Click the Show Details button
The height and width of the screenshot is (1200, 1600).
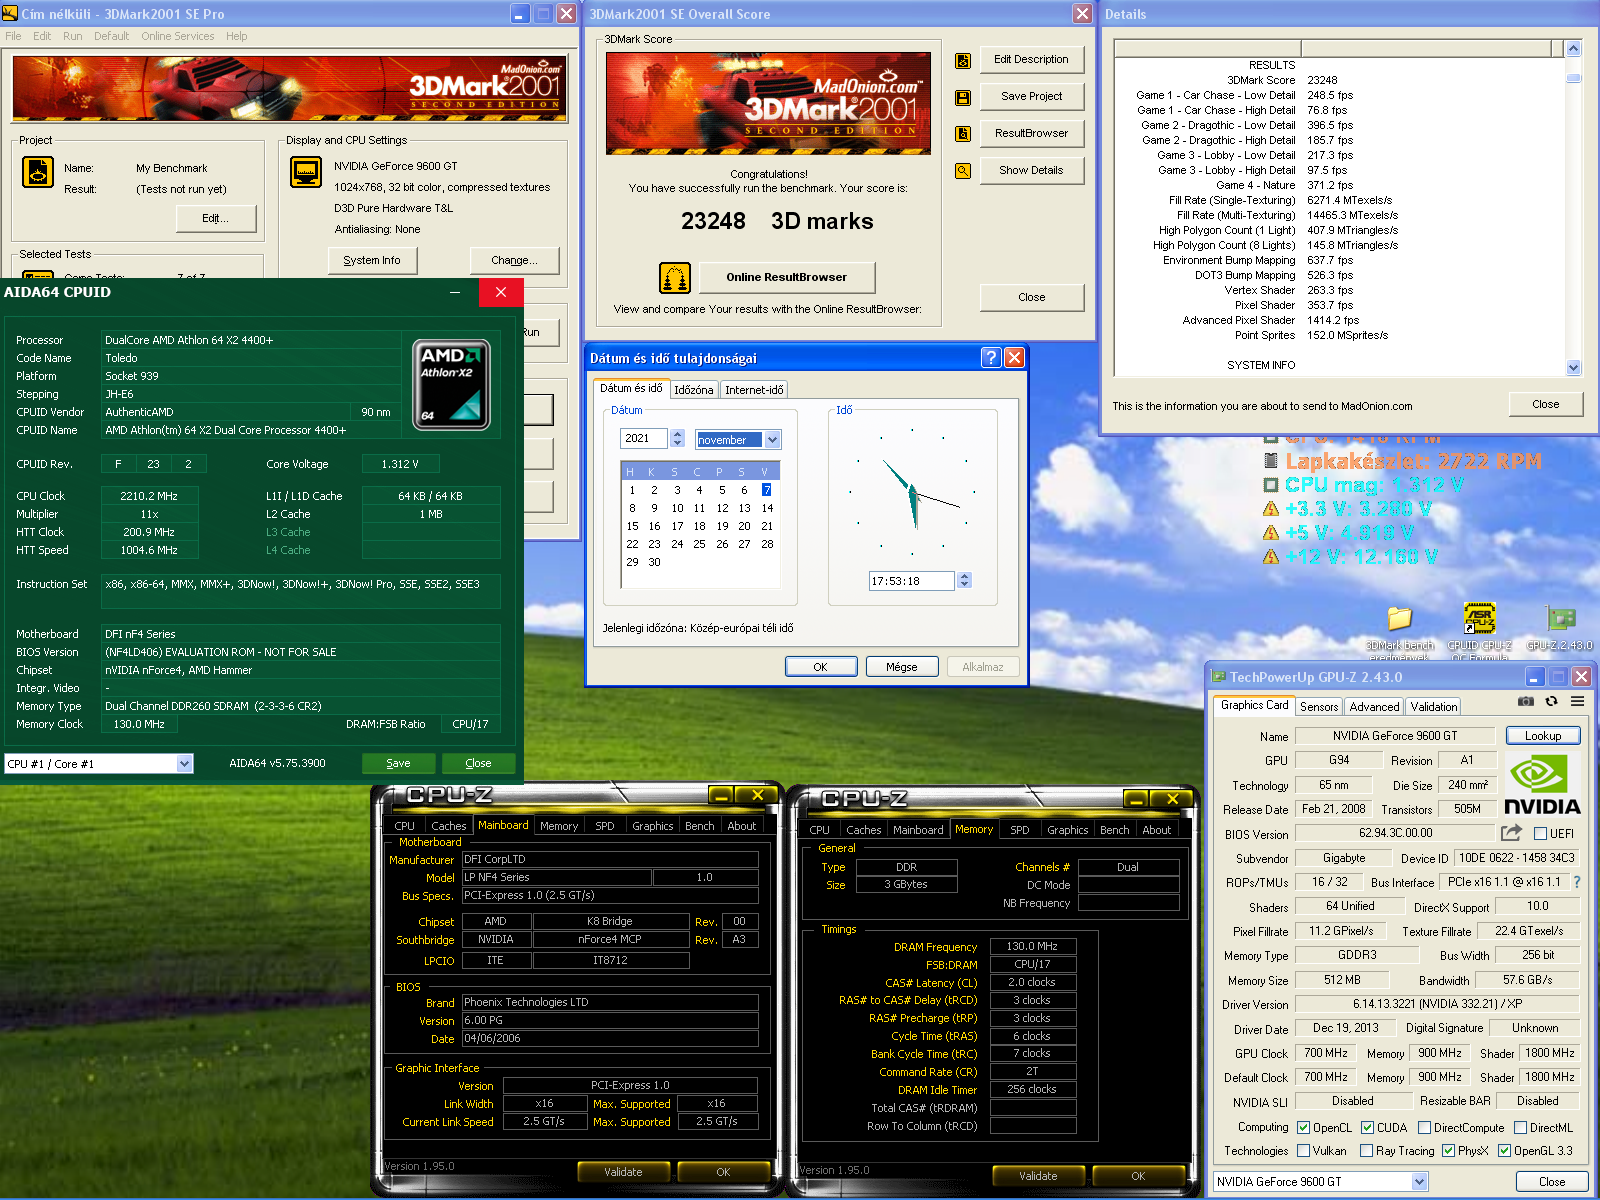pyautogui.click(x=1031, y=170)
